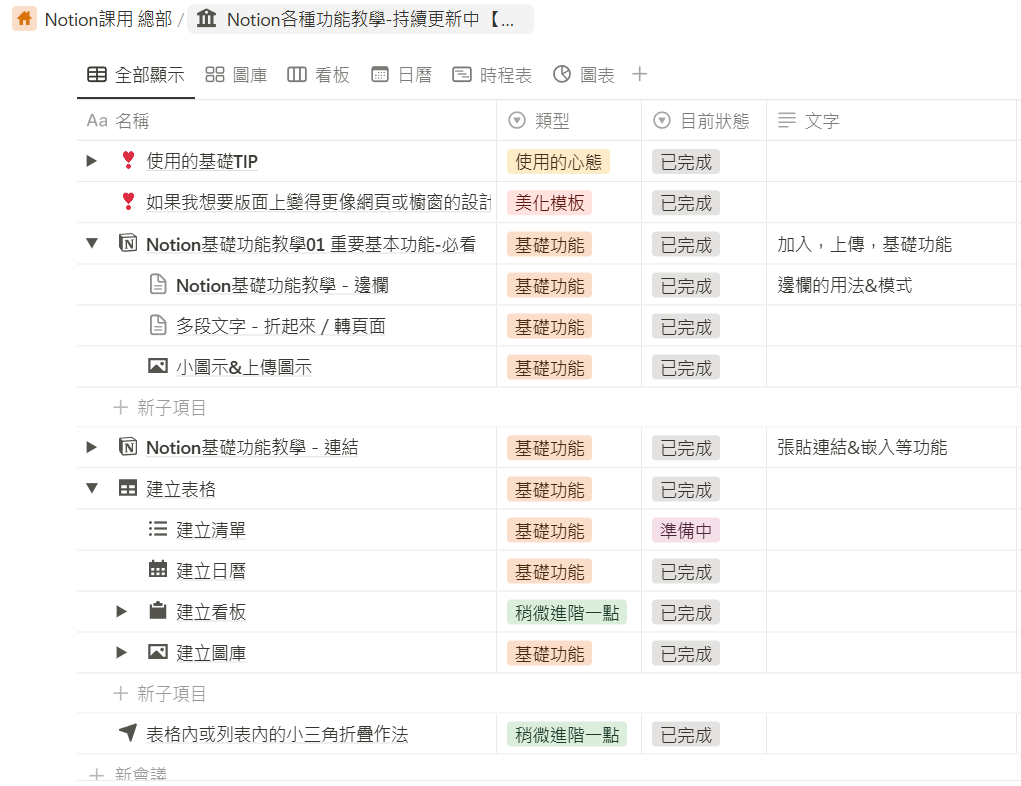
Task: Switch to the 時程表 view tab
Action: click(x=492, y=75)
